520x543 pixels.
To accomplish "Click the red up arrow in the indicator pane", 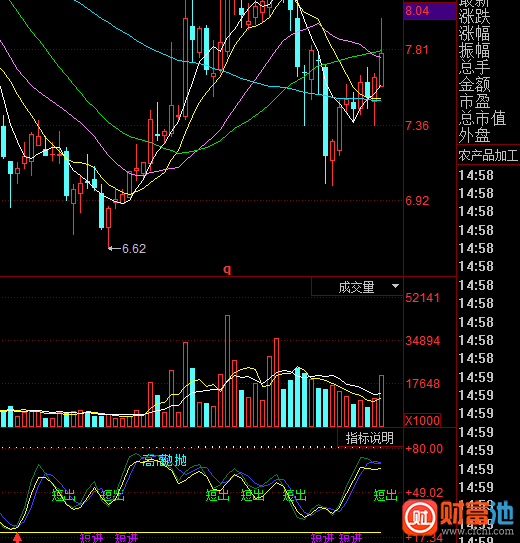I will [17, 537].
